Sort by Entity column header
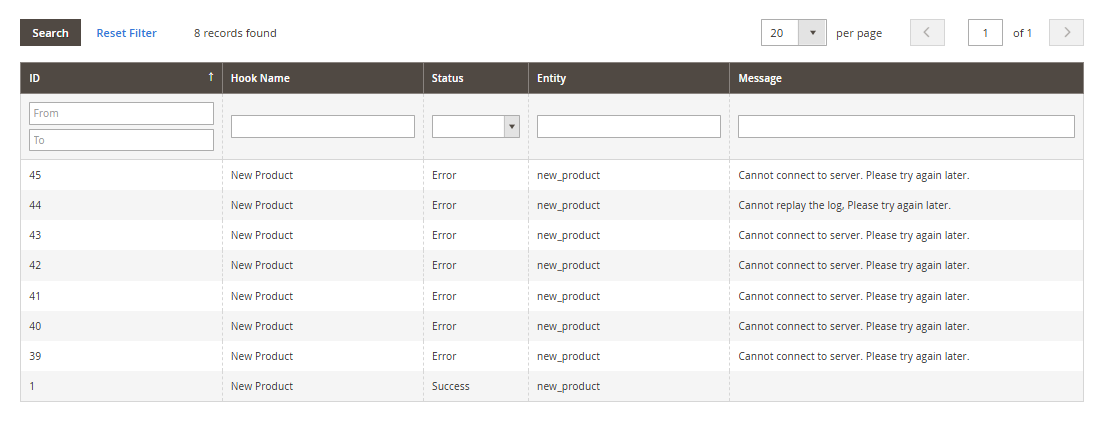Viewport: 1115px width, 436px height. (551, 78)
